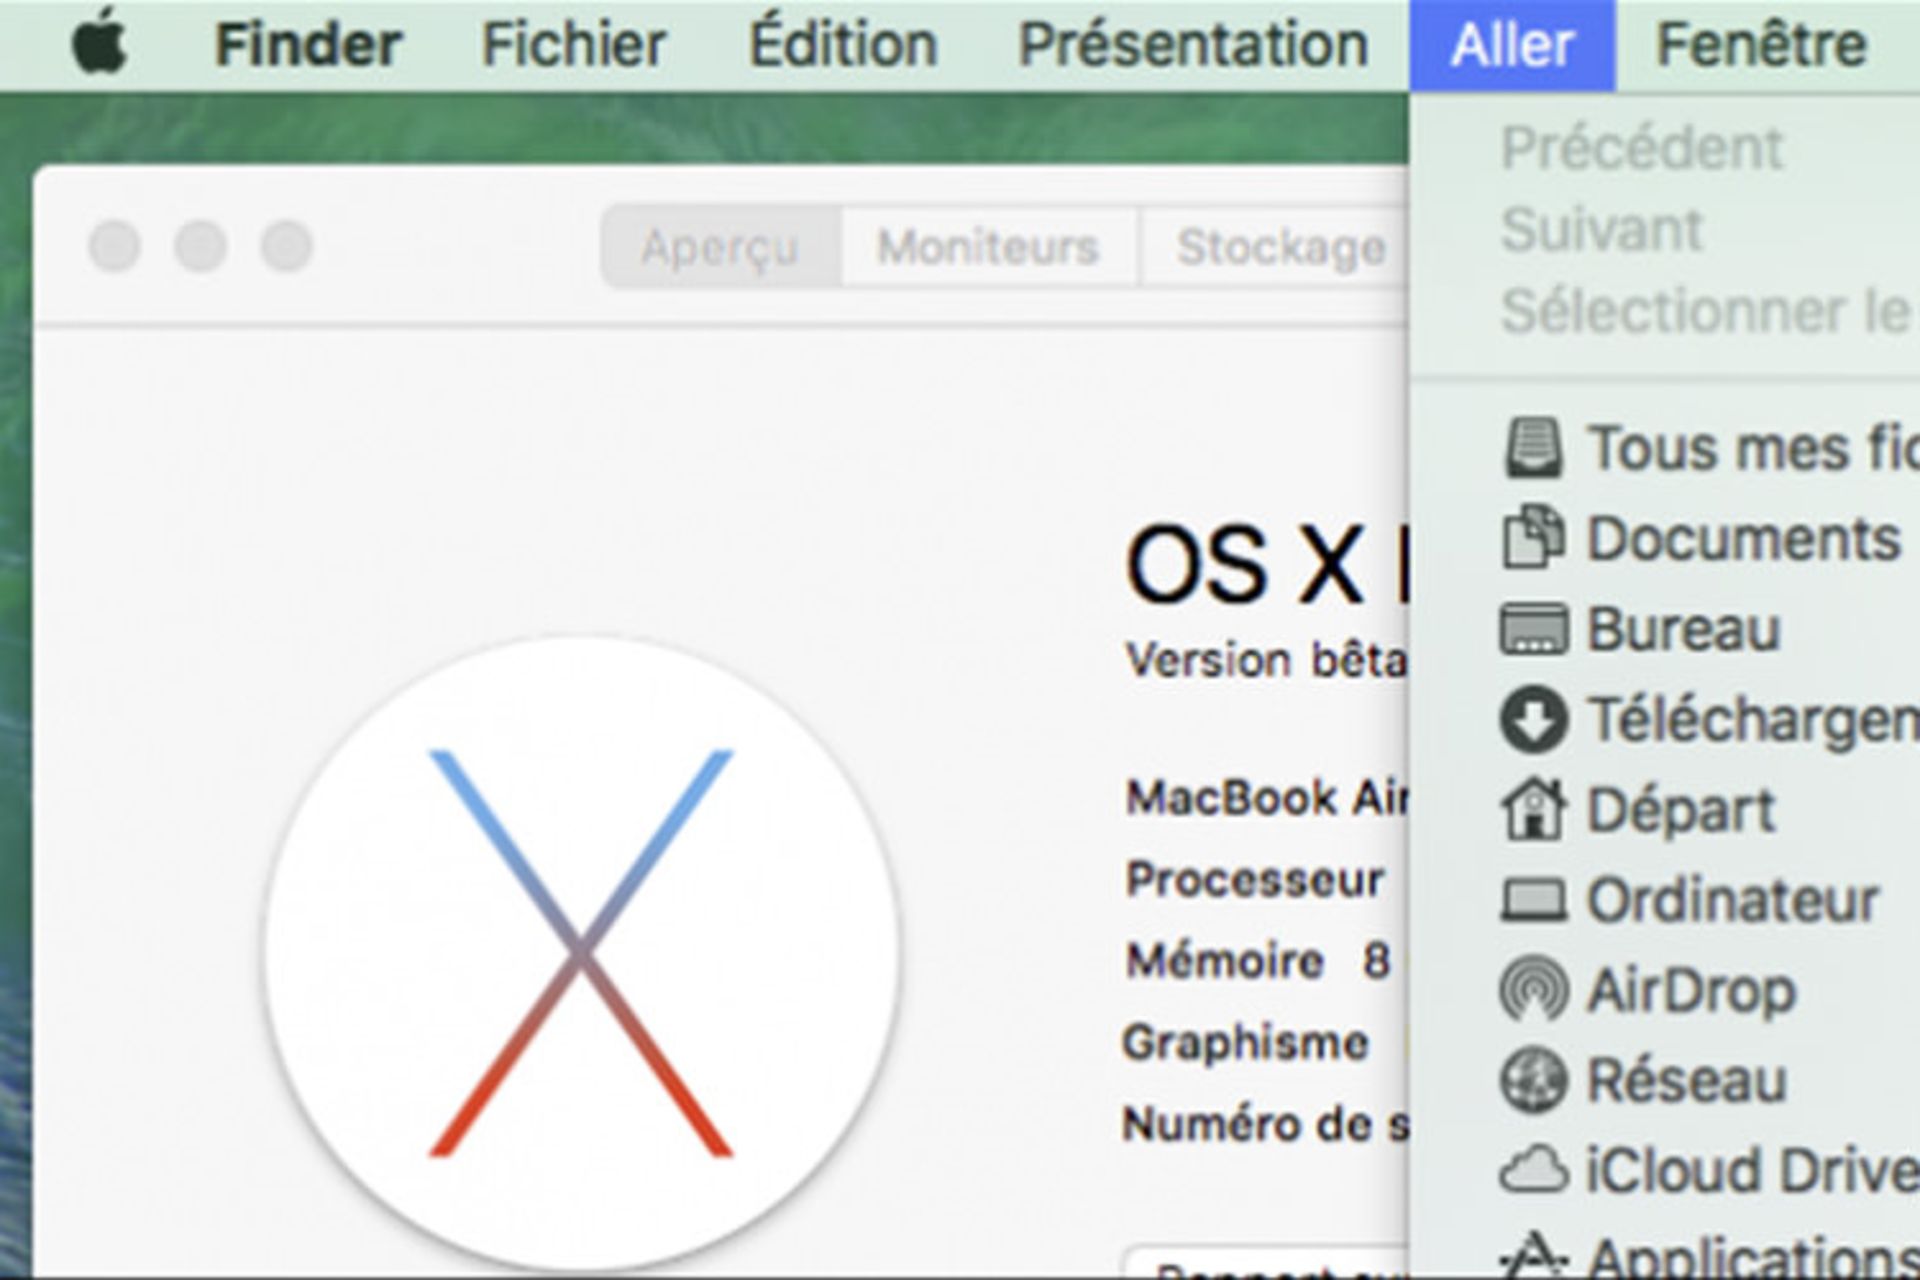Click the Téléchargements download arrow icon
The width and height of the screenshot is (1920, 1280).
point(1533,719)
